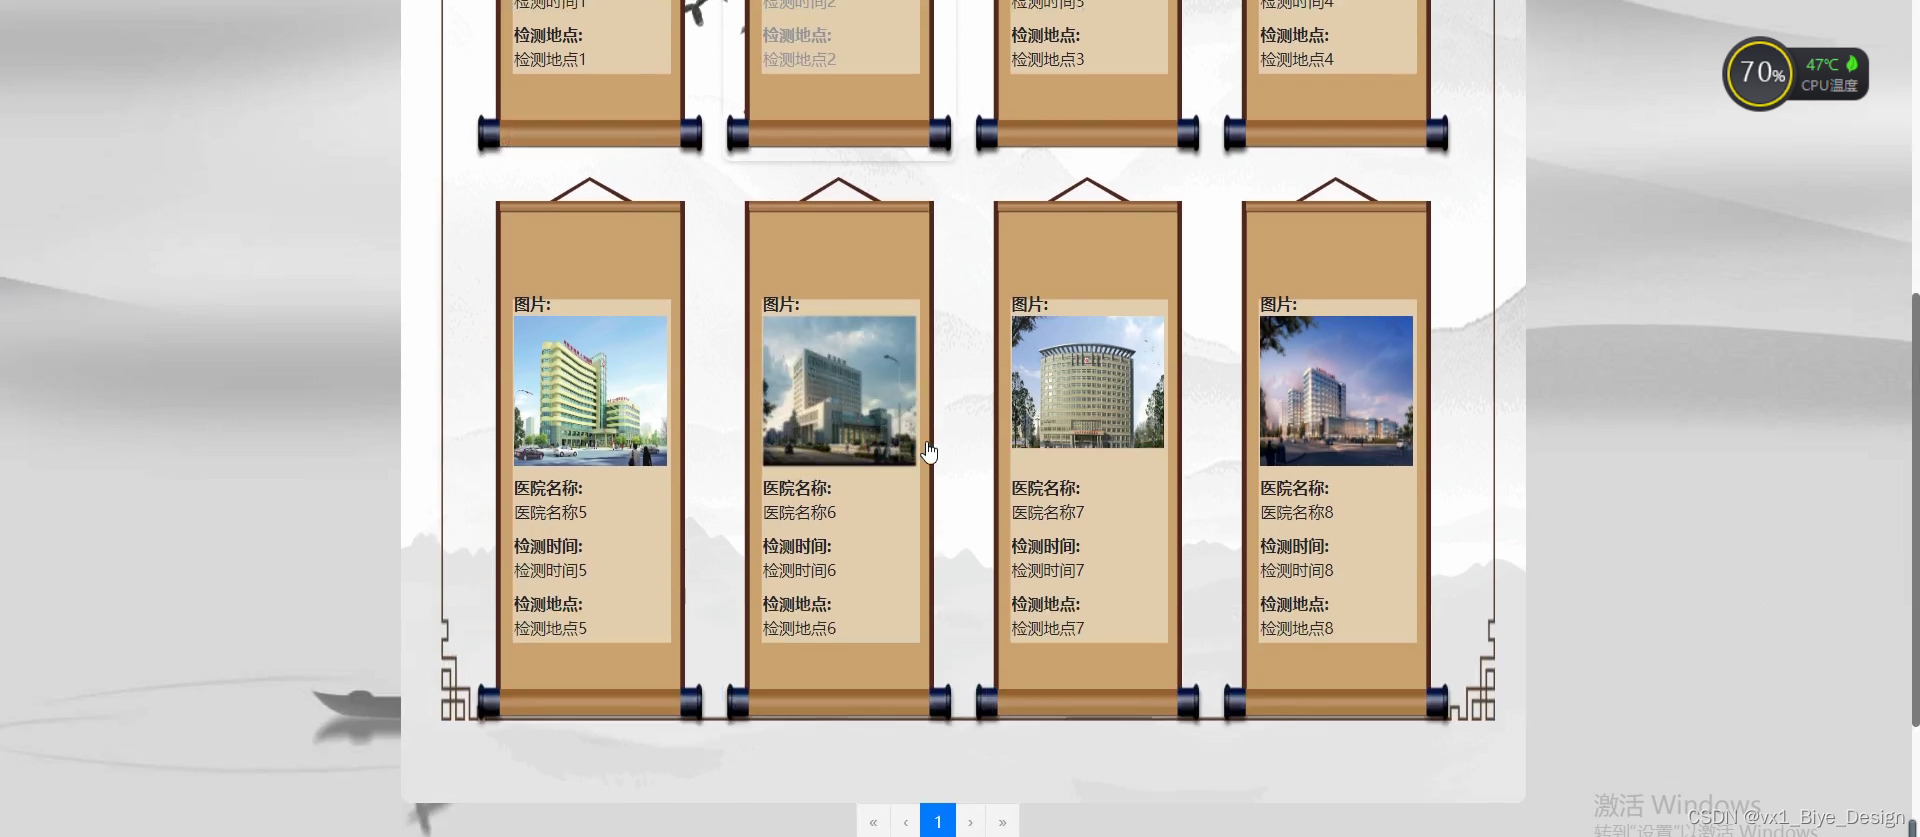Image resolution: width=1920 pixels, height=837 pixels.
Task: Click the 检测地点8 value
Action: [x=1296, y=628]
